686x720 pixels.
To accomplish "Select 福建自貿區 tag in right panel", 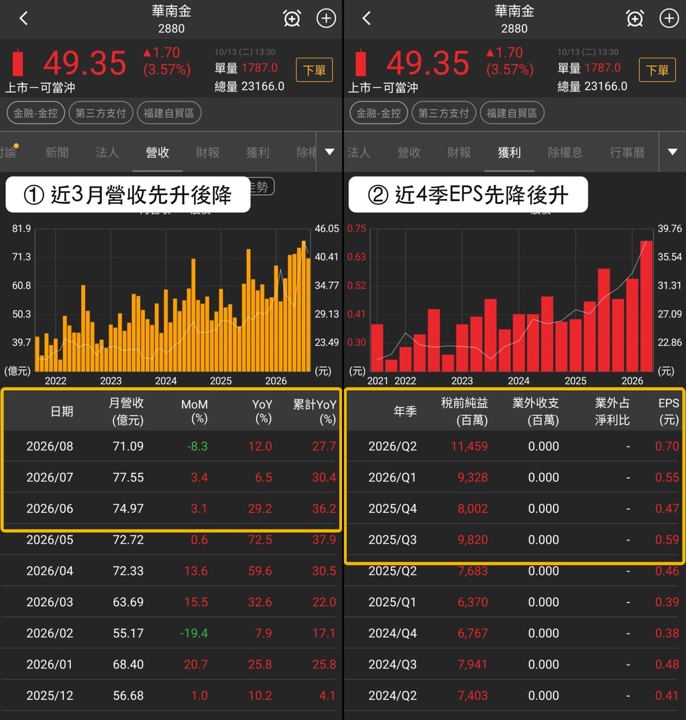I will coord(512,113).
